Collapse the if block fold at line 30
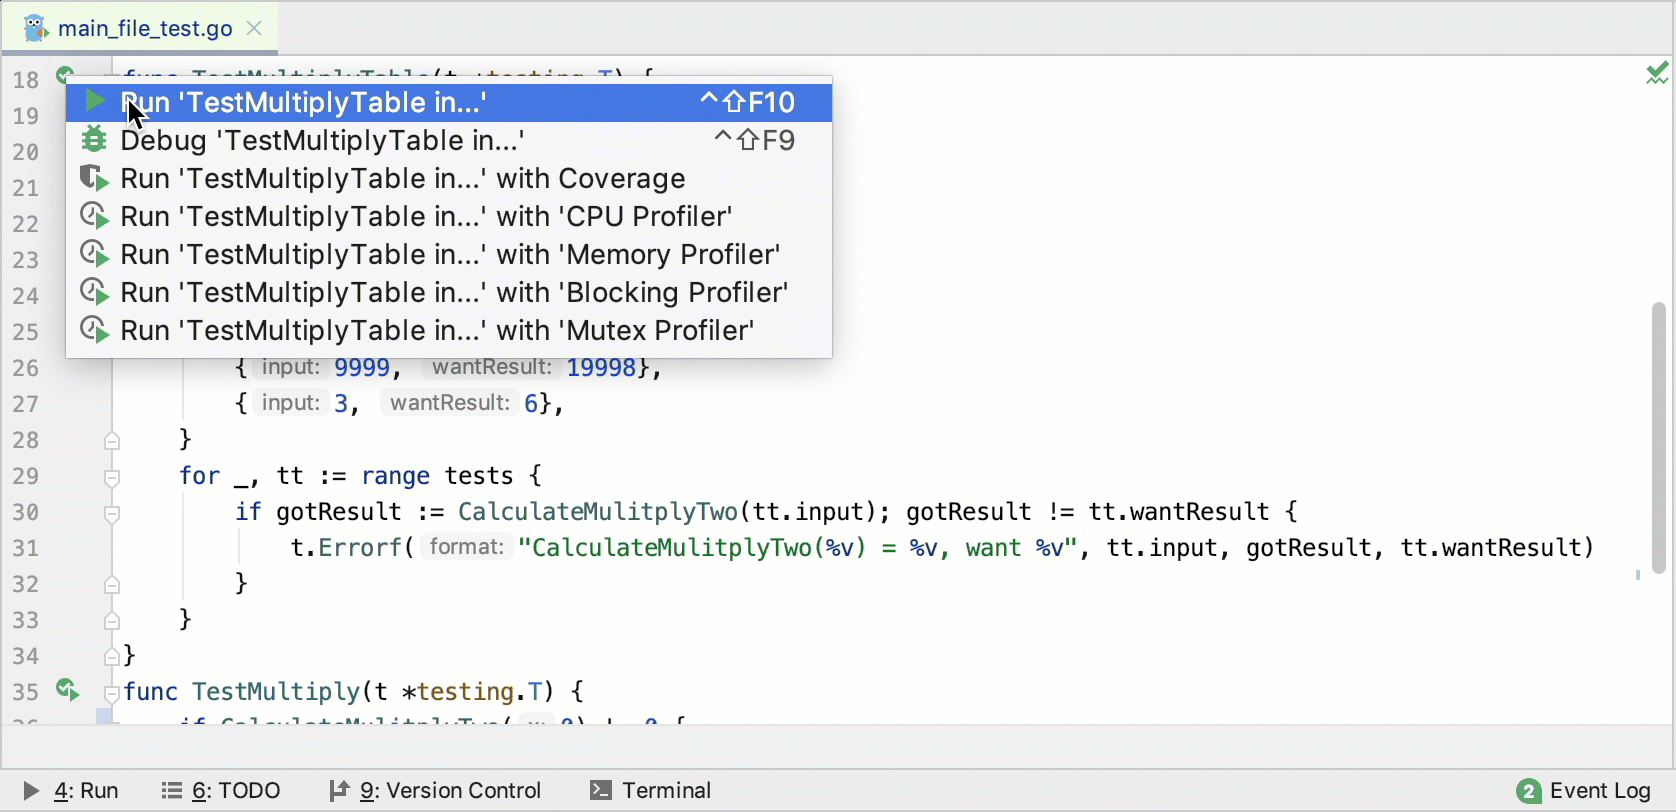The image size is (1676, 812). 112,513
